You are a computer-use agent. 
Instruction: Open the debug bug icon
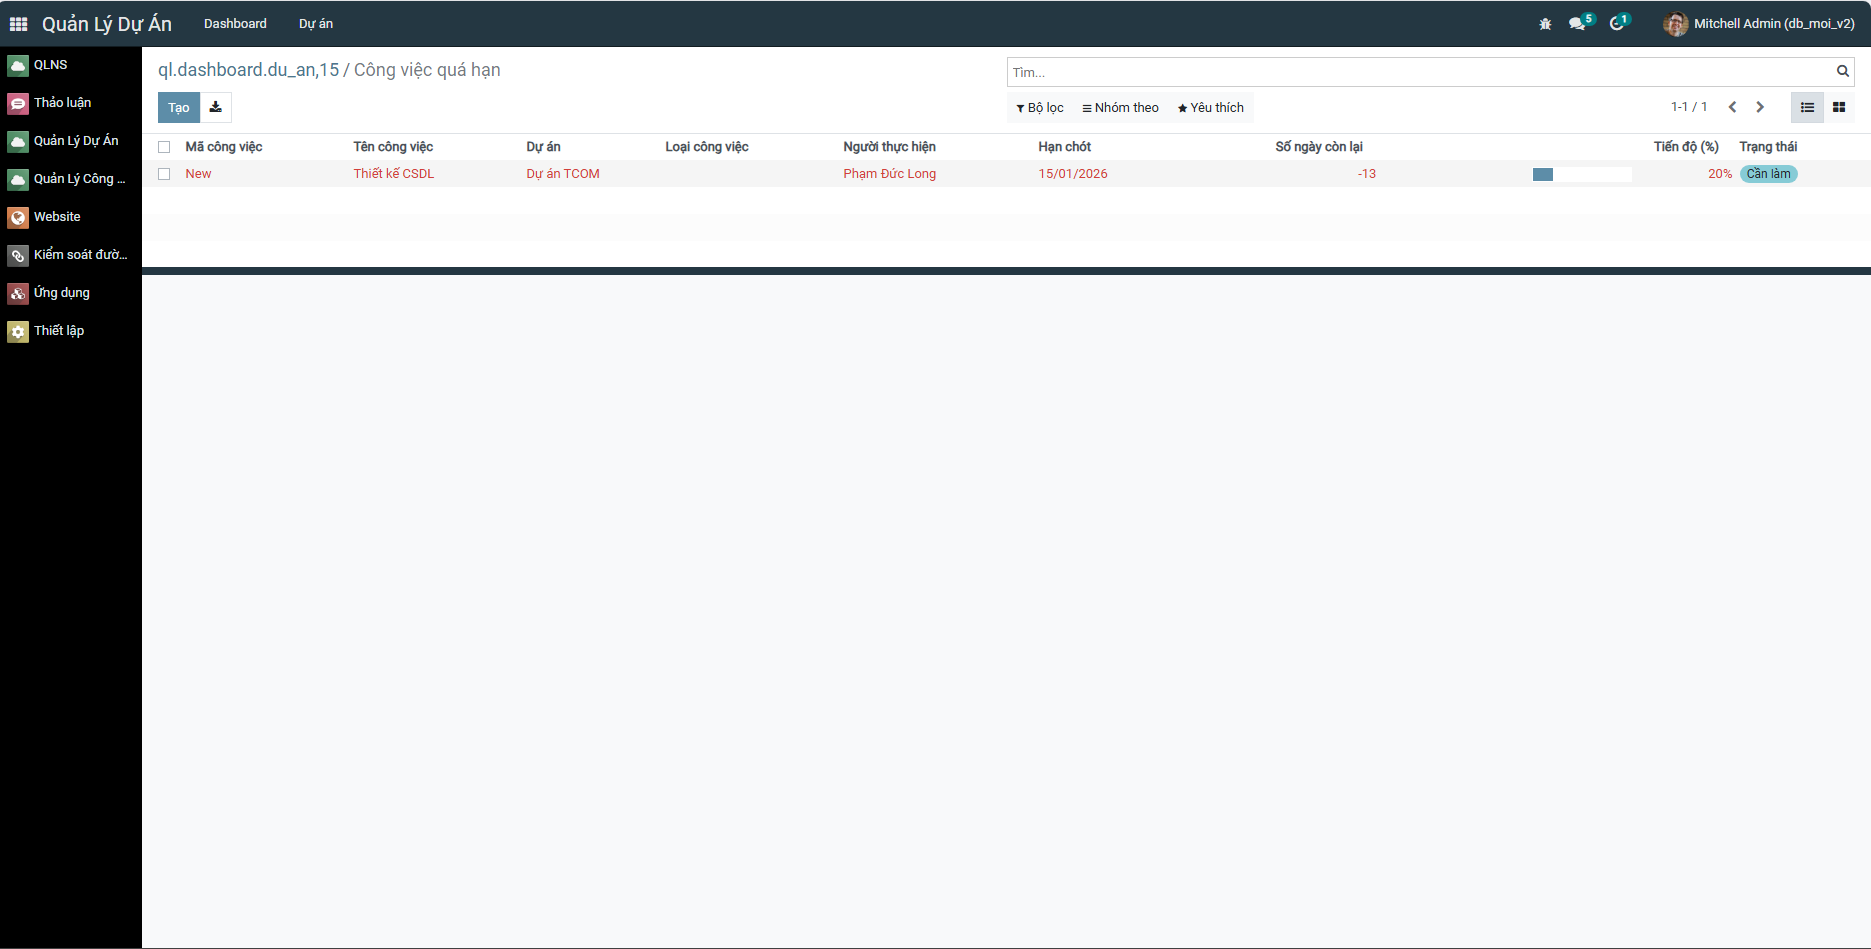(1545, 24)
